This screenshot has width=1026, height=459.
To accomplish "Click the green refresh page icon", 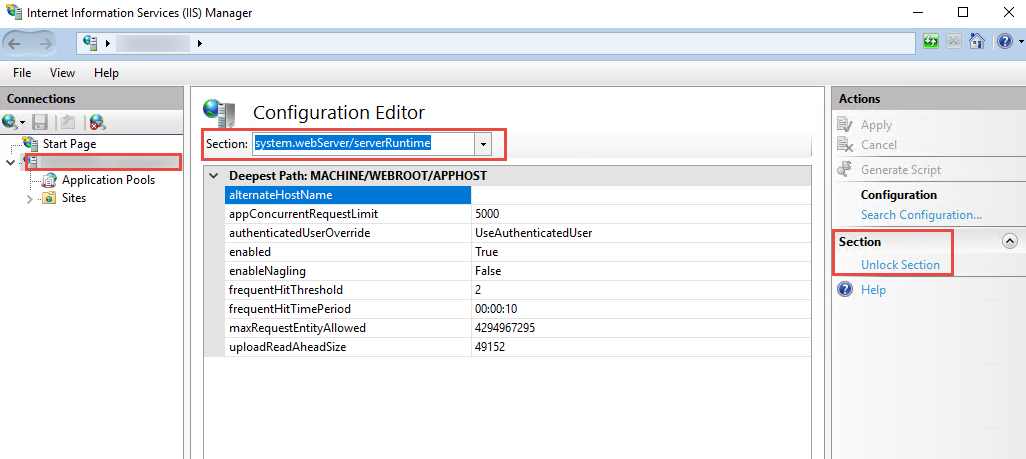I will click(931, 43).
